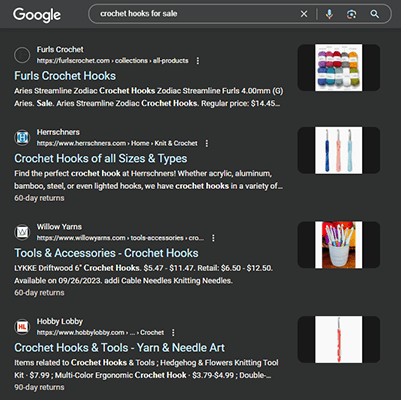Open 'Tools & Accessories - Crochet Hooks' link
The height and width of the screenshot is (400, 401).
pos(106,253)
